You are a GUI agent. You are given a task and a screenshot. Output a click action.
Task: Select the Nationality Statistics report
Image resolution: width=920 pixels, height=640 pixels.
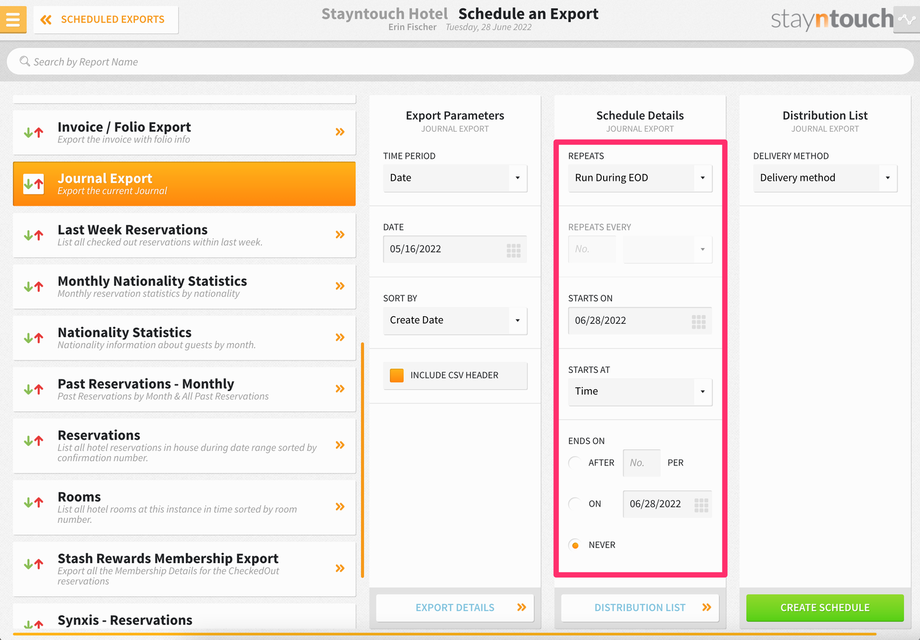coord(184,338)
